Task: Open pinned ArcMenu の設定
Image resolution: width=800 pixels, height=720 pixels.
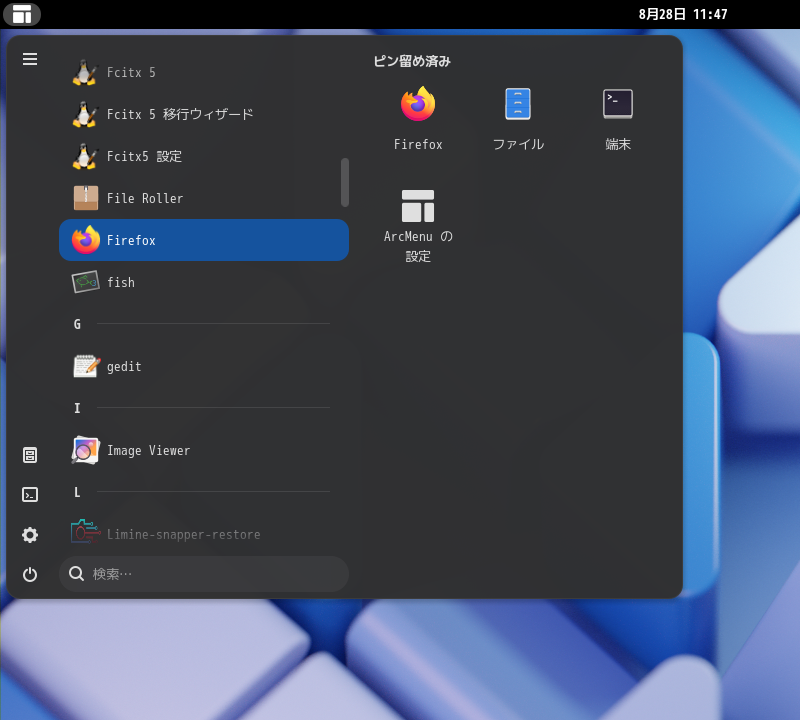Action: point(418,225)
